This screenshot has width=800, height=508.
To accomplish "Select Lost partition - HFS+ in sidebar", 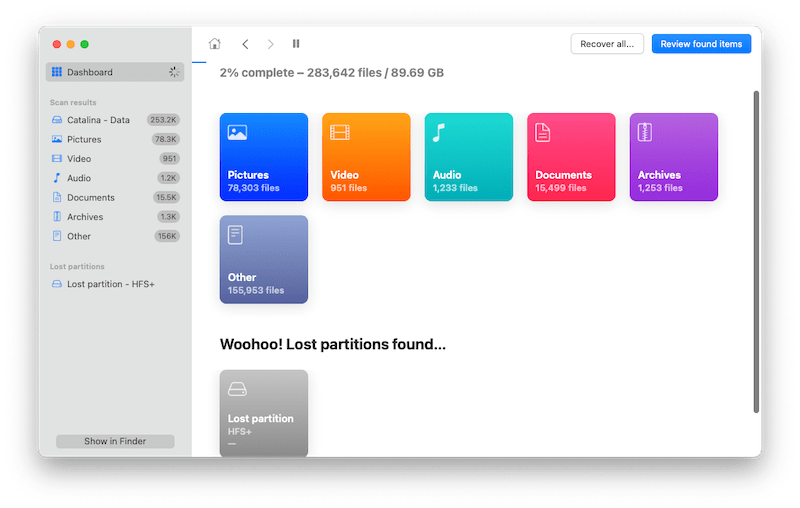I will coord(110,284).
